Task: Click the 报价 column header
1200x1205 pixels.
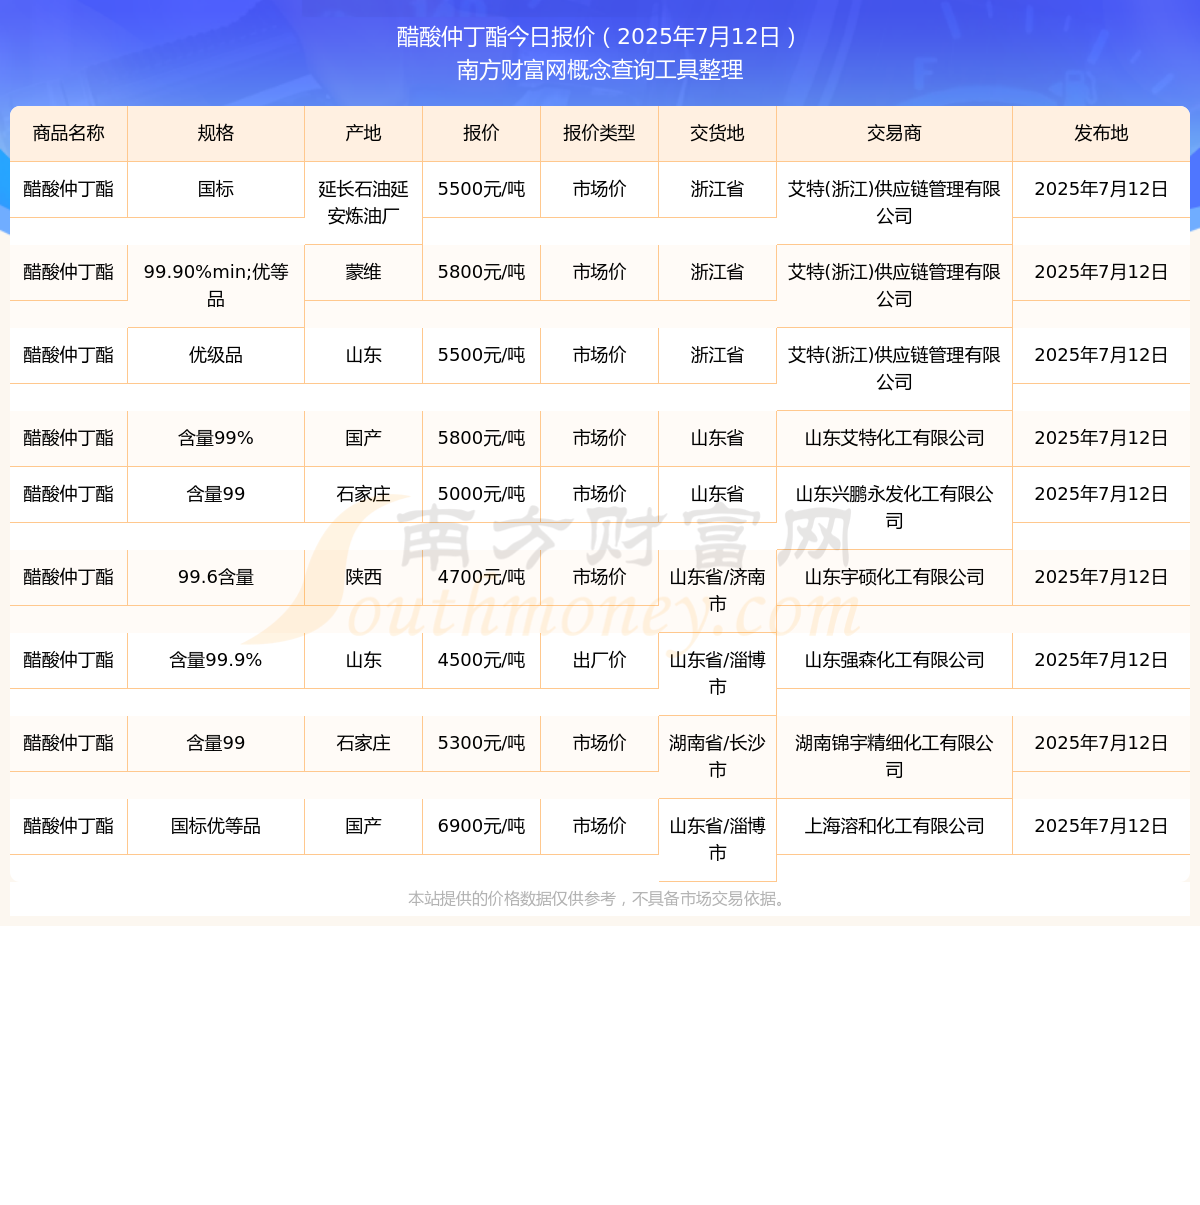Action: 482,133
